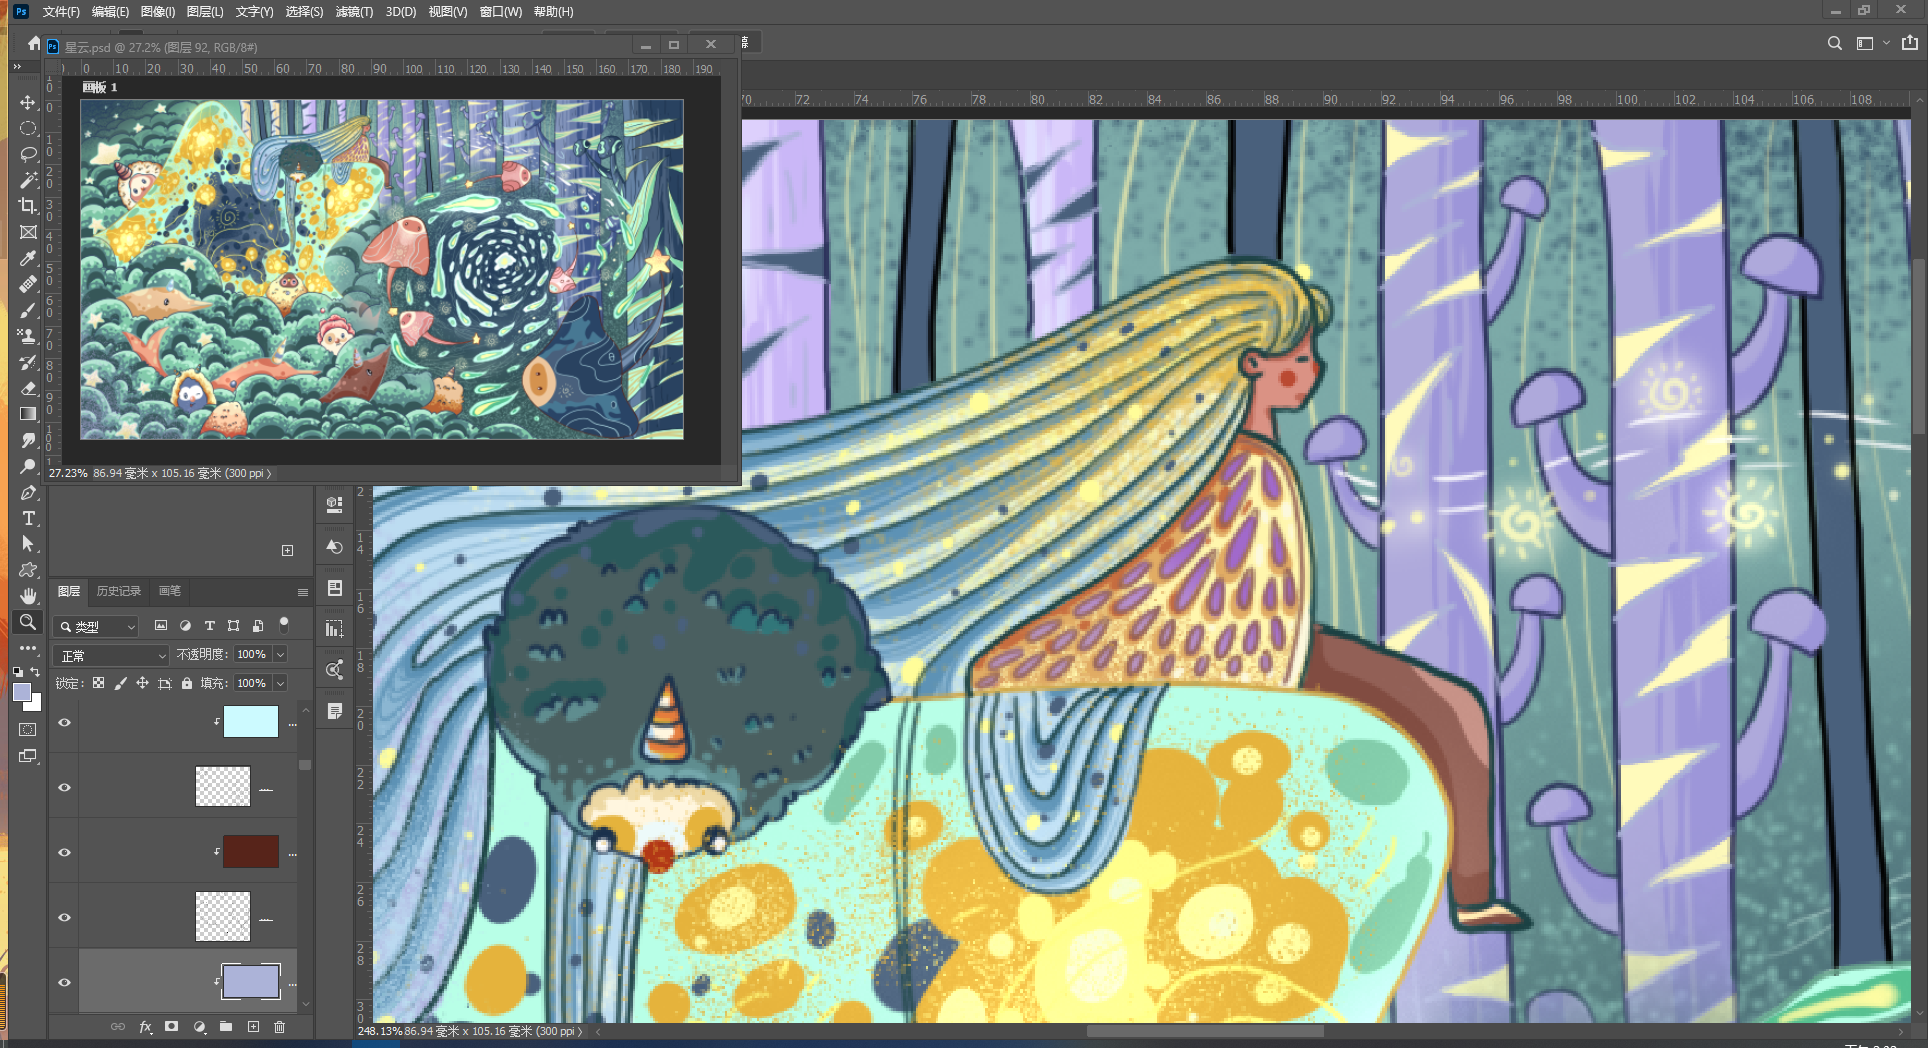The width and height of the screenshot is (1928, 1048).
Task: Select the Smudge tool
Action: pos(28,440)
